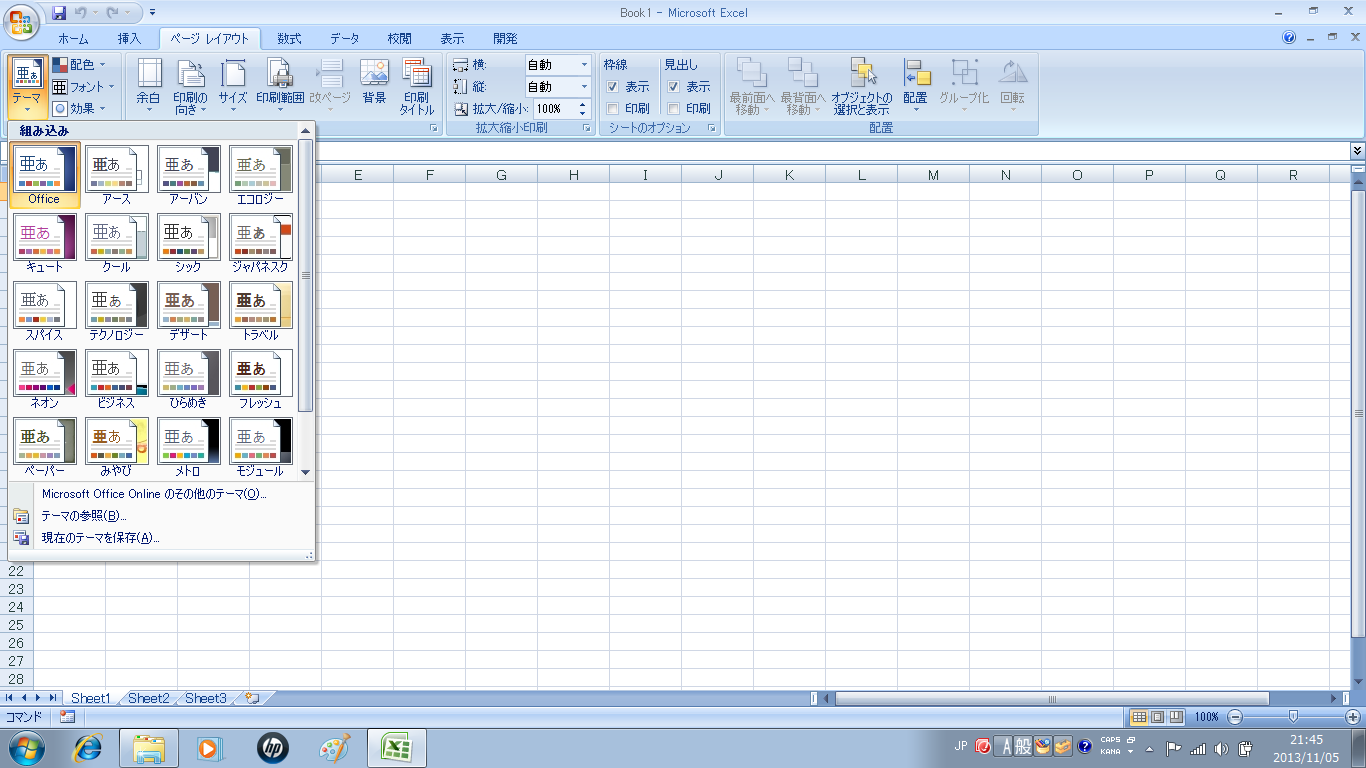This screenshot has width=1366, height=768.
Task: Switch to the 数式 ribbon tab
Action: pos(289,39)
